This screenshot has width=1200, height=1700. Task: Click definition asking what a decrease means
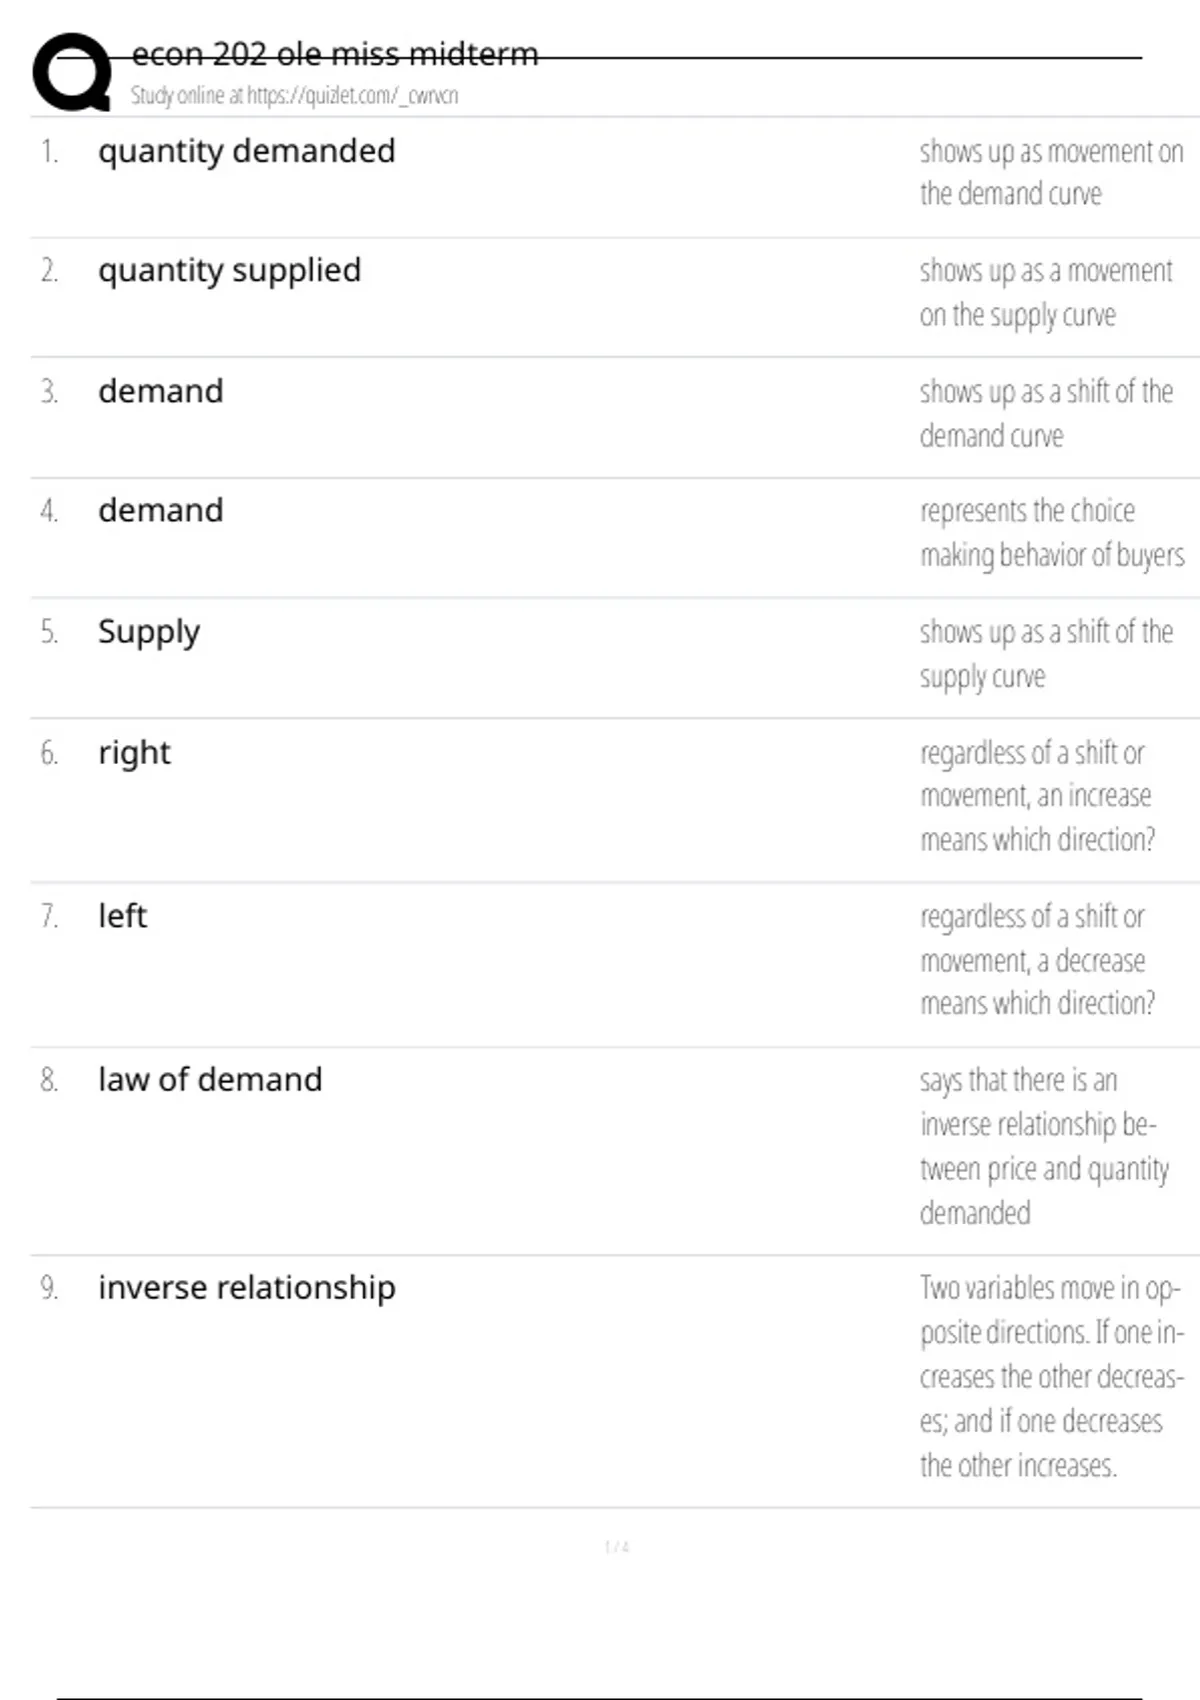point(1037,960)
